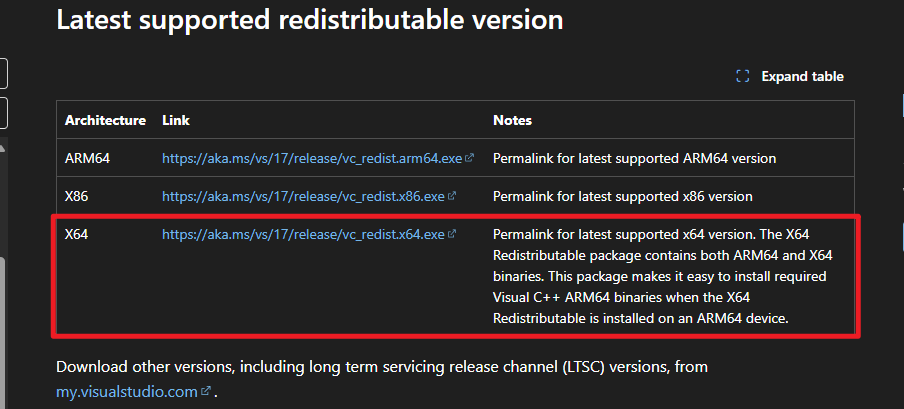Click external-link icon beside x64 redistributable link
This screenshot has width=904, height=409.
click(x=452, y=234)
